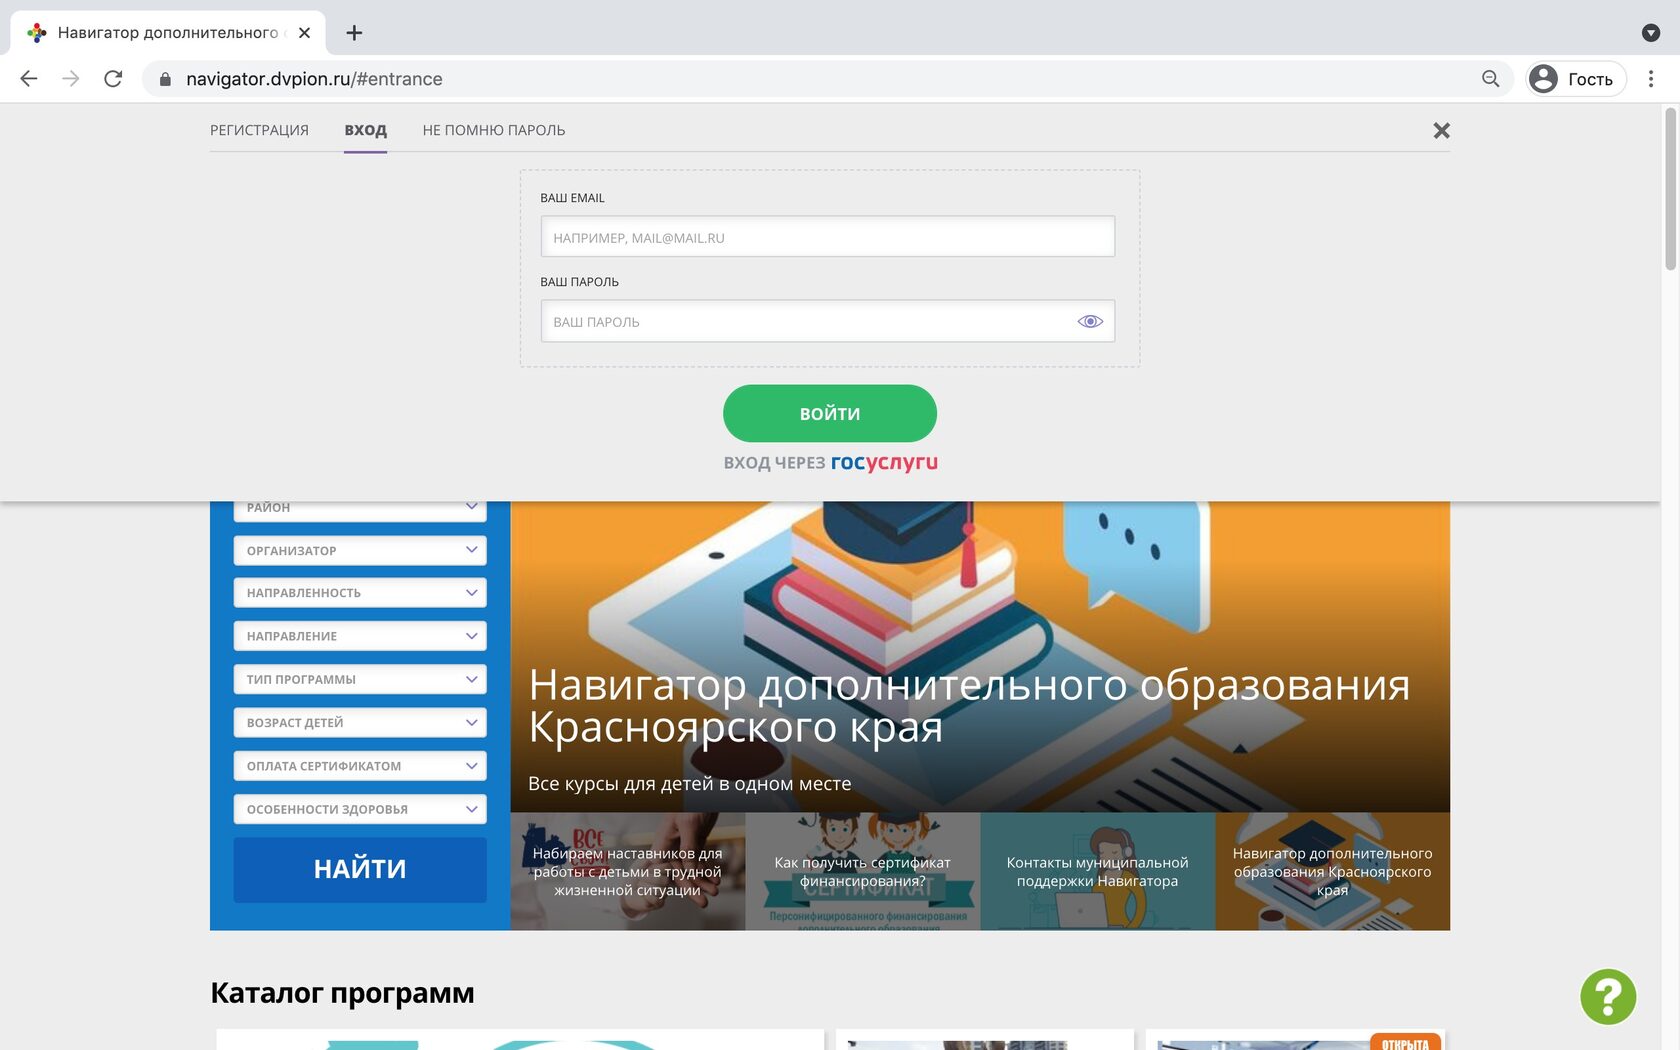Click the main Навигатор banner heading
The height and width of the screenshot is (1050, 1680).
pos(969,706)
